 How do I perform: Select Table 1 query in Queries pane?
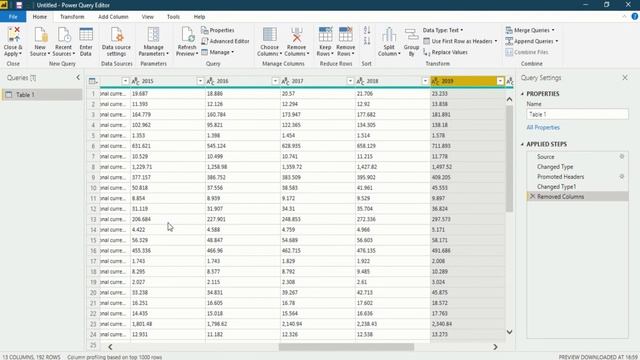click(x=42, y=95)
